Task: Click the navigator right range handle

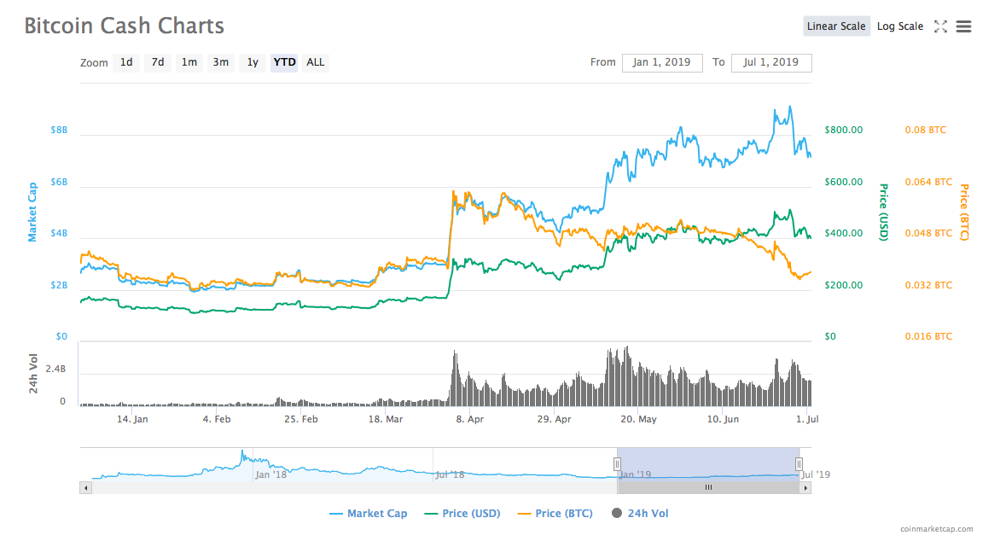Action: 798,464
